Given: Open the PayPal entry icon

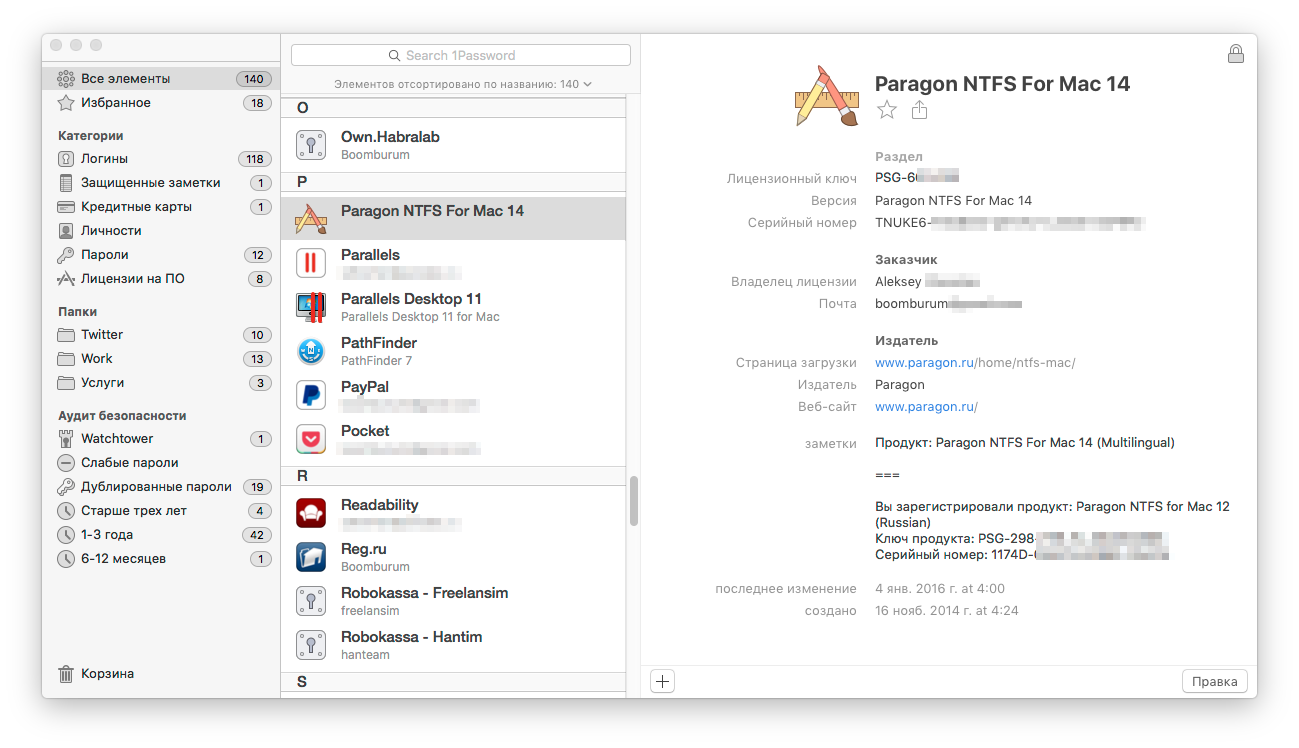Looking at the screenshot, I should tap(311, 395).
